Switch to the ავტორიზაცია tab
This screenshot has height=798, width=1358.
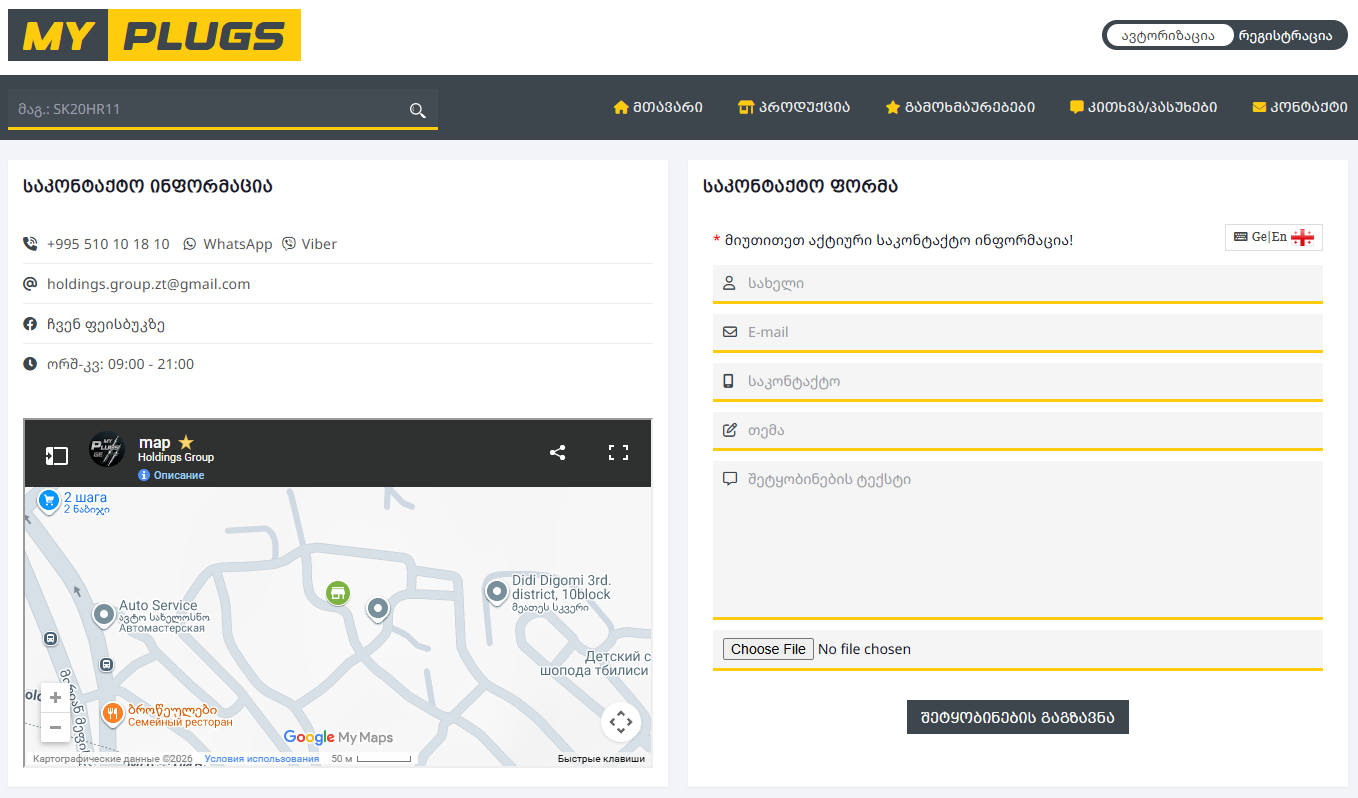[x=1168, y=36]
